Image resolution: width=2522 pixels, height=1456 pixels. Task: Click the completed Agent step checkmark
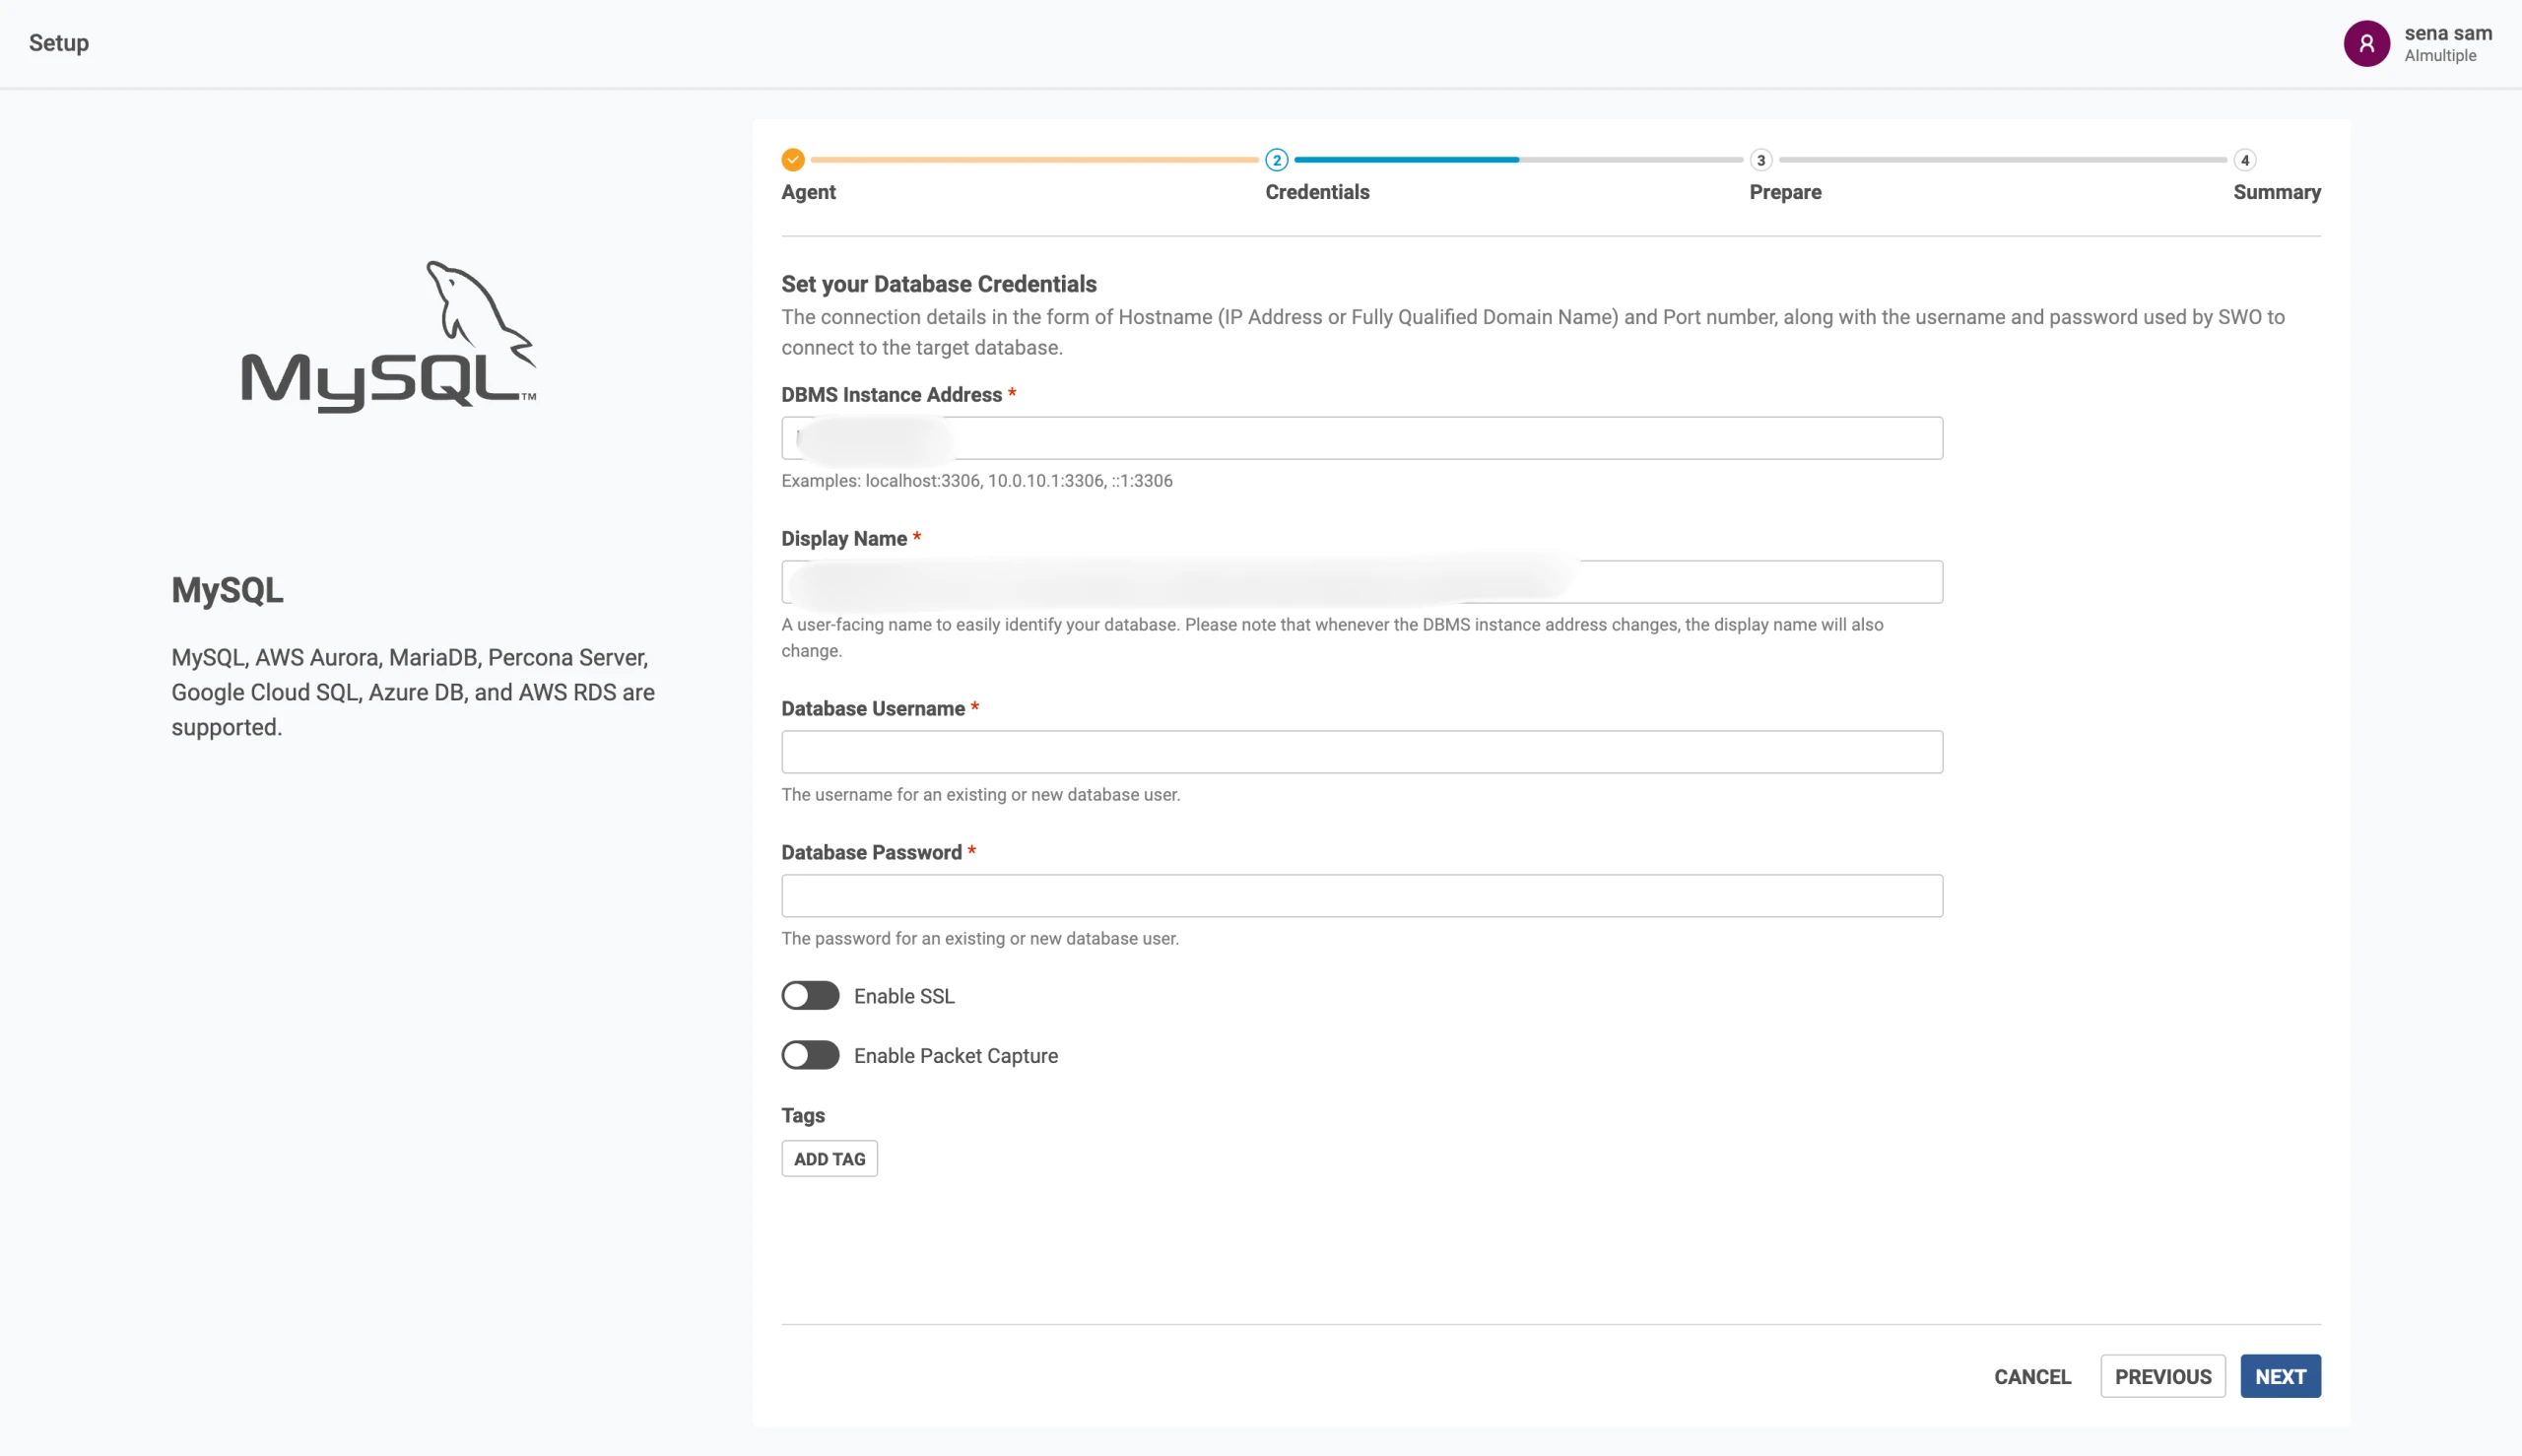[793, 160]
